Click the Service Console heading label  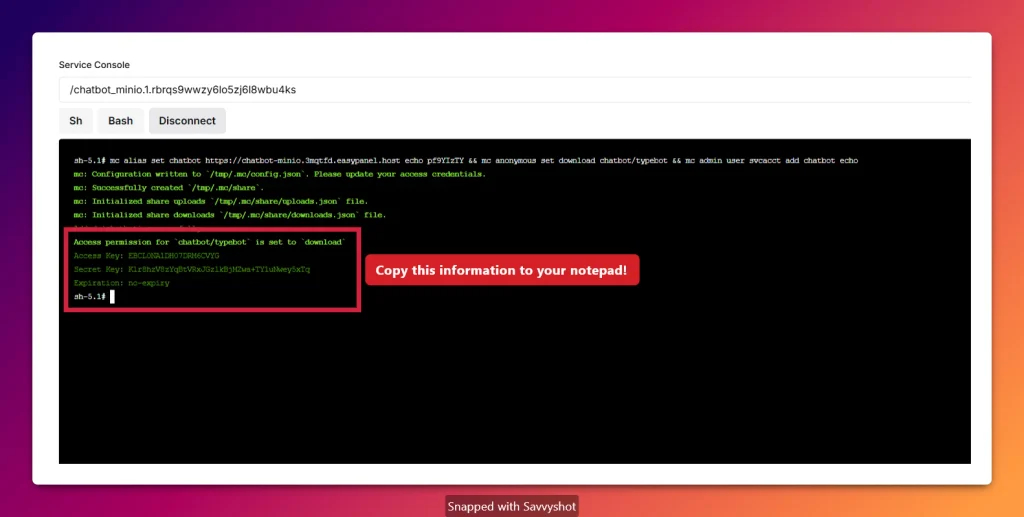tap(94, 65)
